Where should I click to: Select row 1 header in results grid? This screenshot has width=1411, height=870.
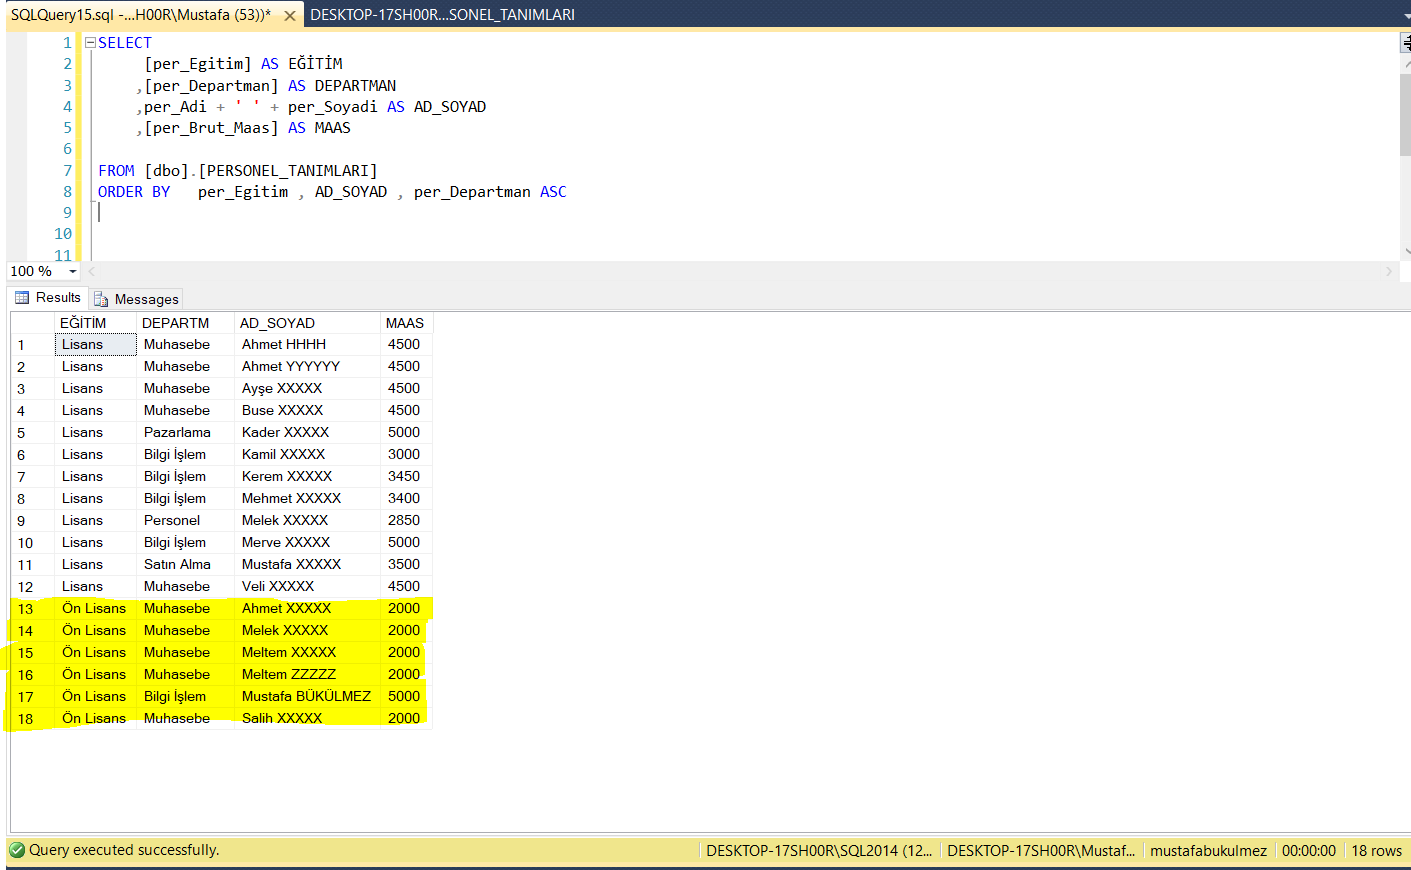(25, 344)
